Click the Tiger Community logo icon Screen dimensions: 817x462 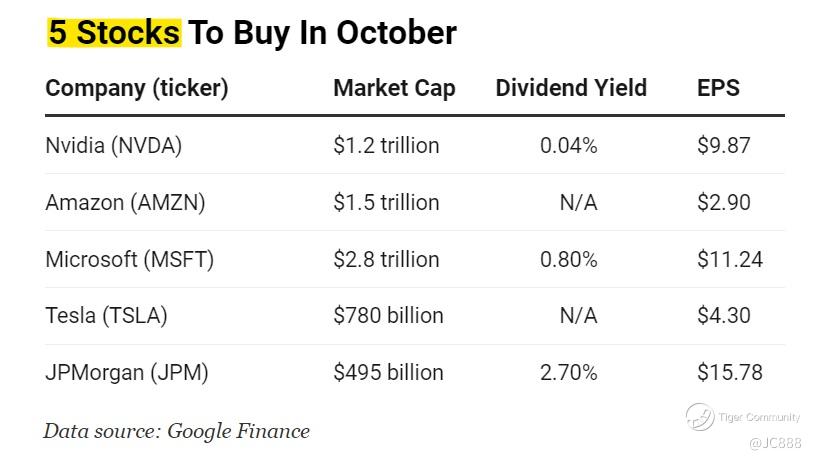[699, 415]
